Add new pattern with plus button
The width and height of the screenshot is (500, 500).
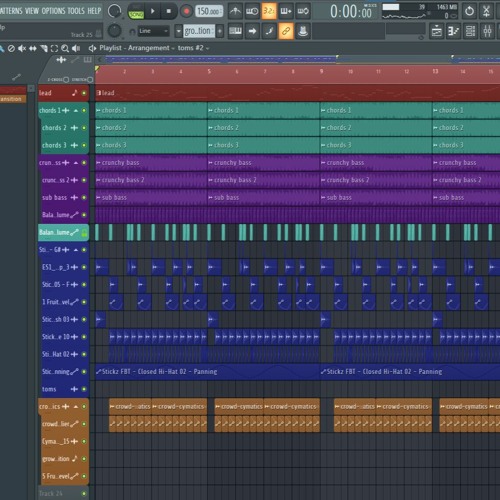click(220, 31)
